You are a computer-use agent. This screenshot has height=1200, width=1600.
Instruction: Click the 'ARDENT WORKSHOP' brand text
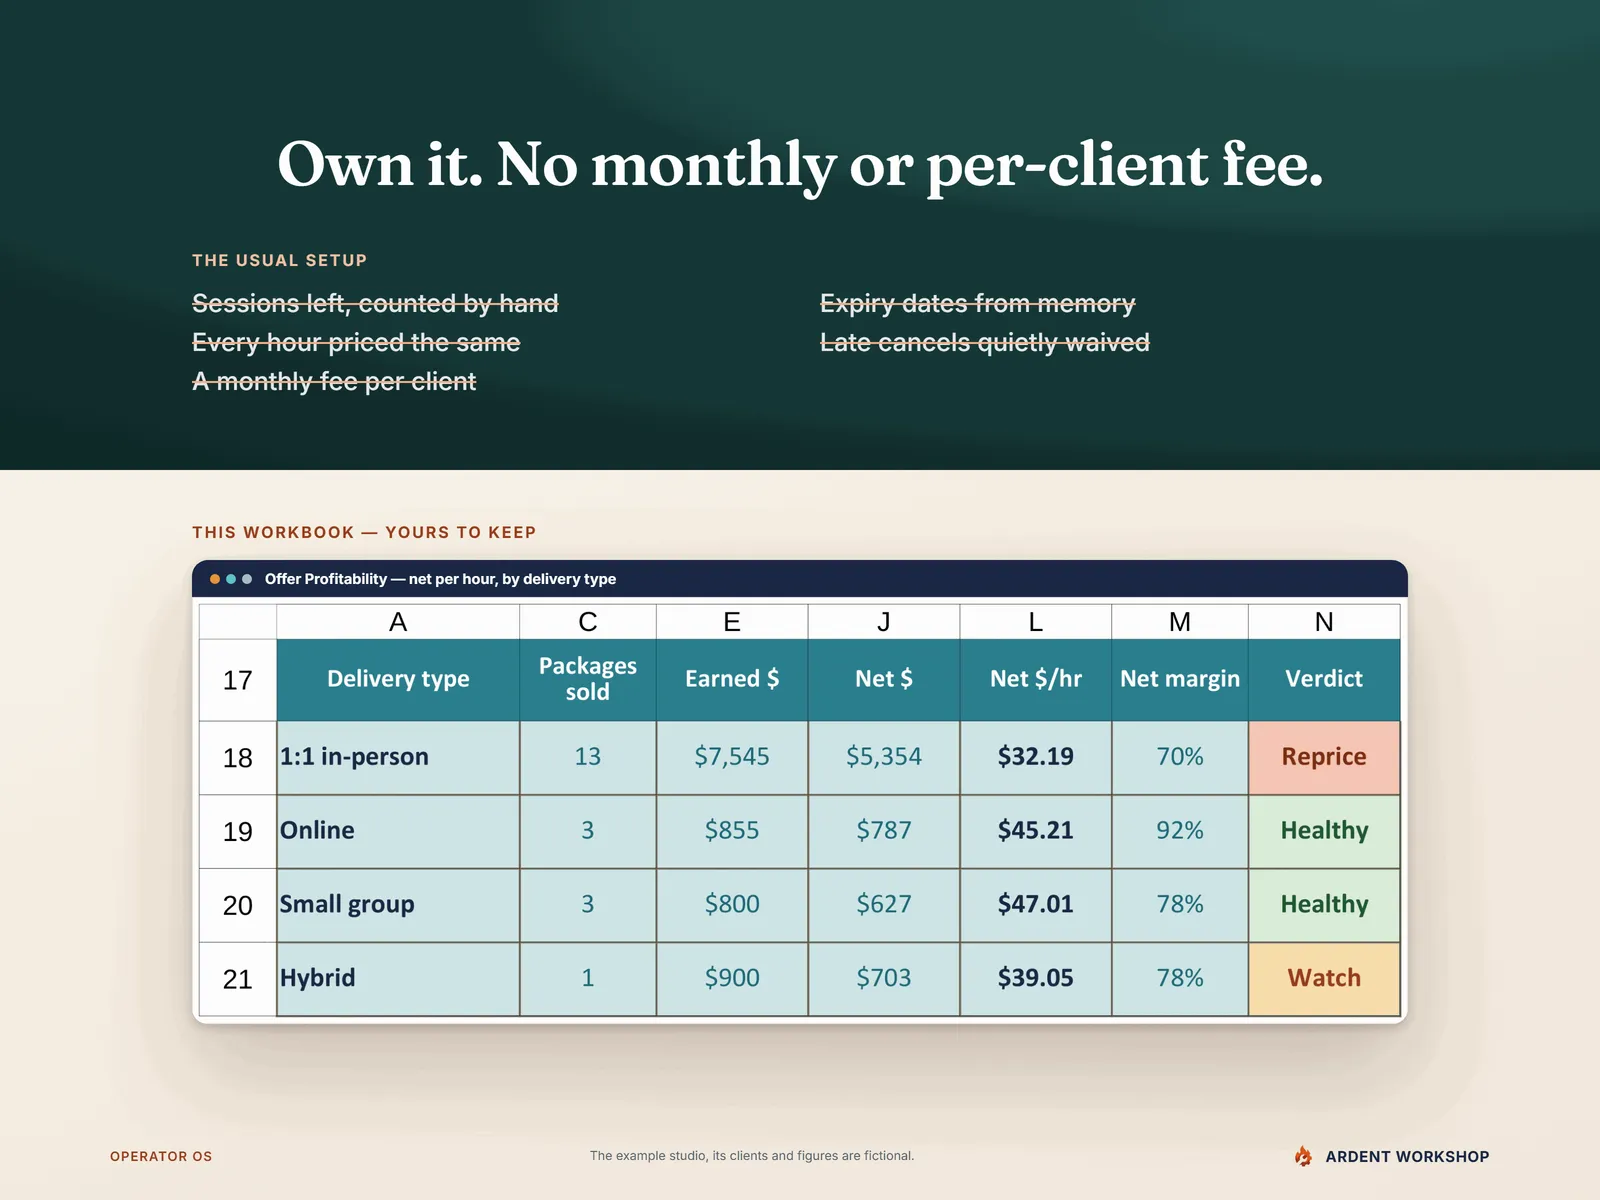click(x=1407, y=1156)
